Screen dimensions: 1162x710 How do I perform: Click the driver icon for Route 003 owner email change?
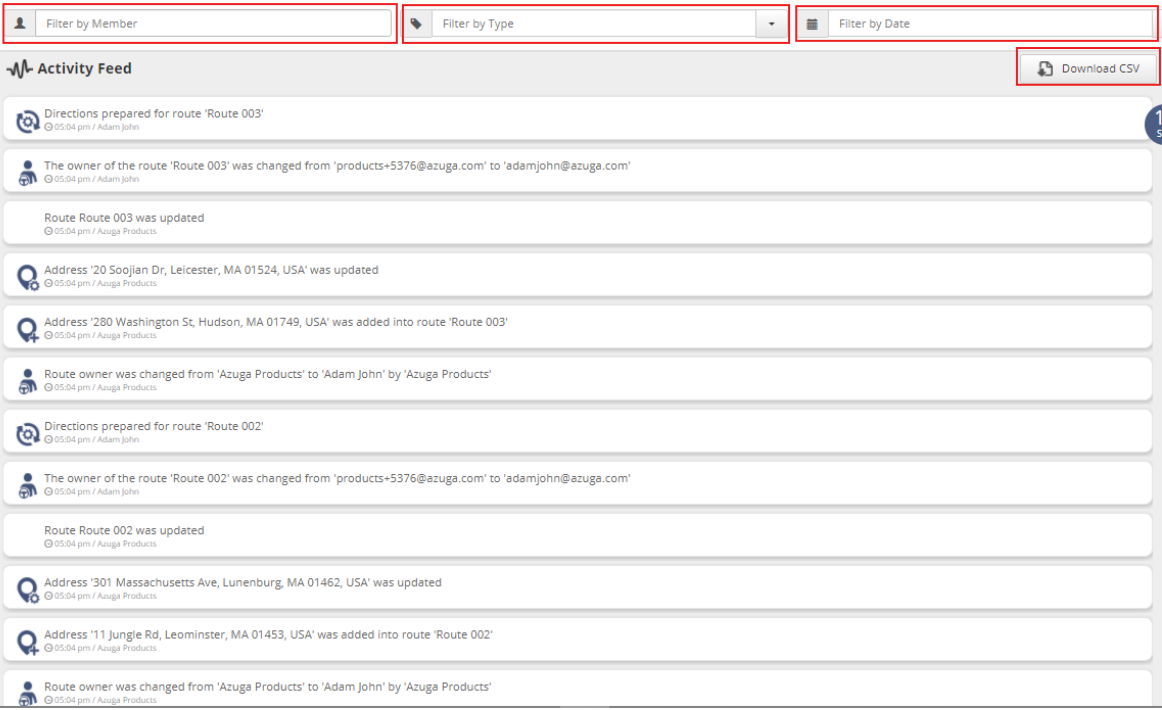[x=27, y=173]
